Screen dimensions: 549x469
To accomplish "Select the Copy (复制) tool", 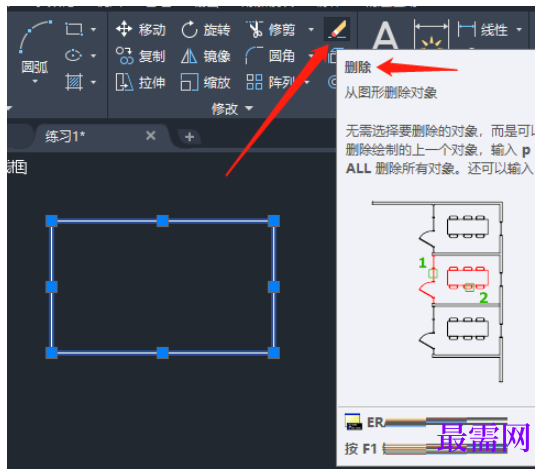I will [141, 56].
